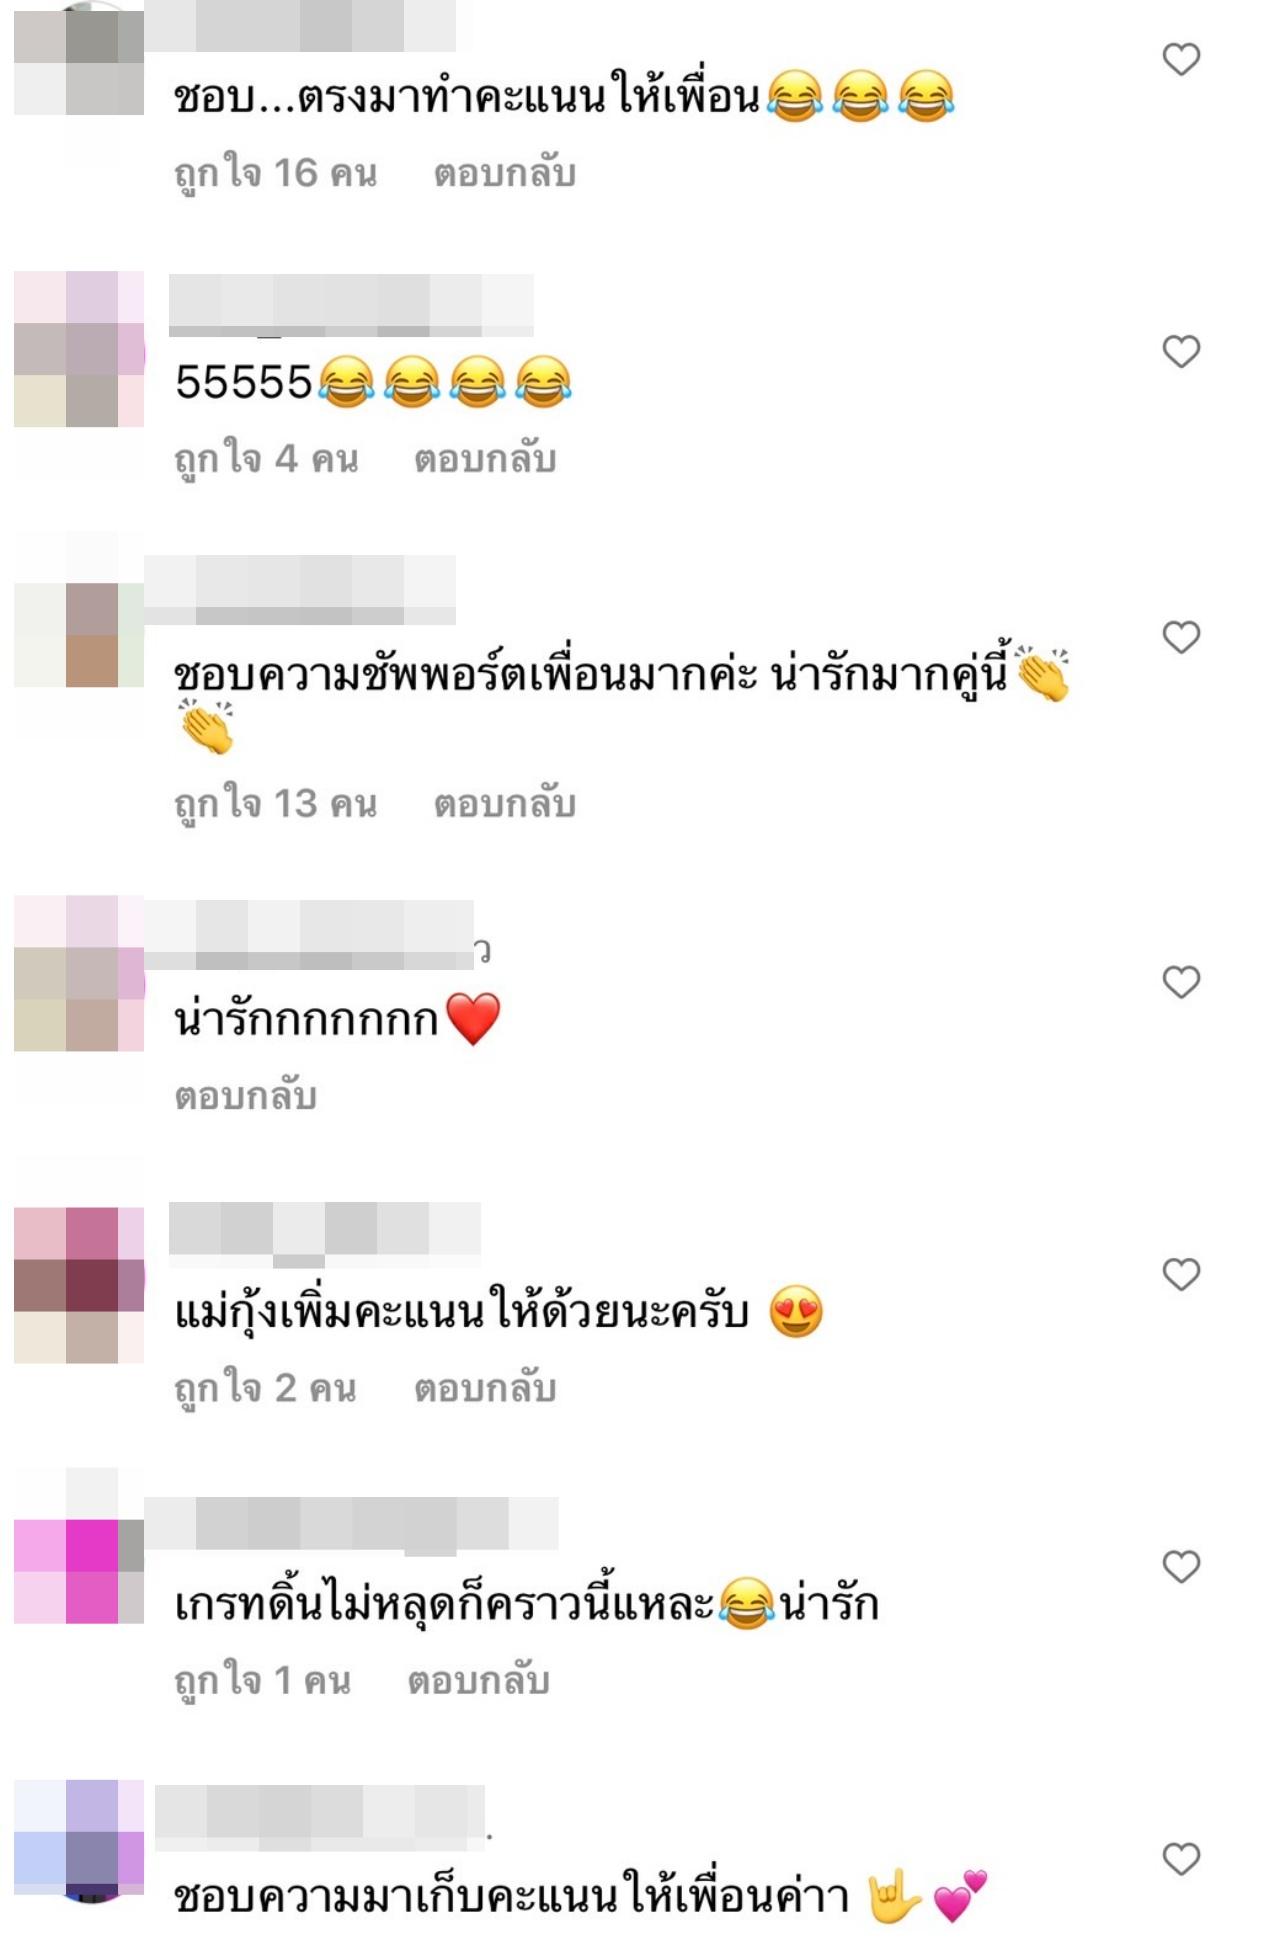Open the ถูกใจ 2 คน likes list
The width and height of the screenshot is (1280, 1940).
pyautogui.click(x=265, y=1389)
